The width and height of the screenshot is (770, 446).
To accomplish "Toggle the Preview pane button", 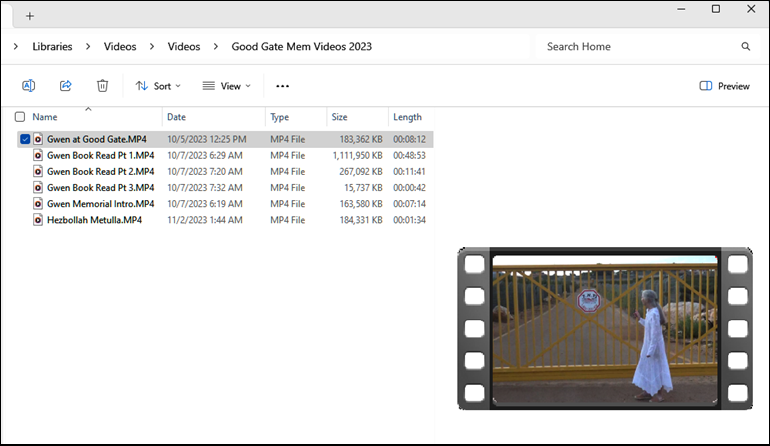I will click(x=724, y=86).
